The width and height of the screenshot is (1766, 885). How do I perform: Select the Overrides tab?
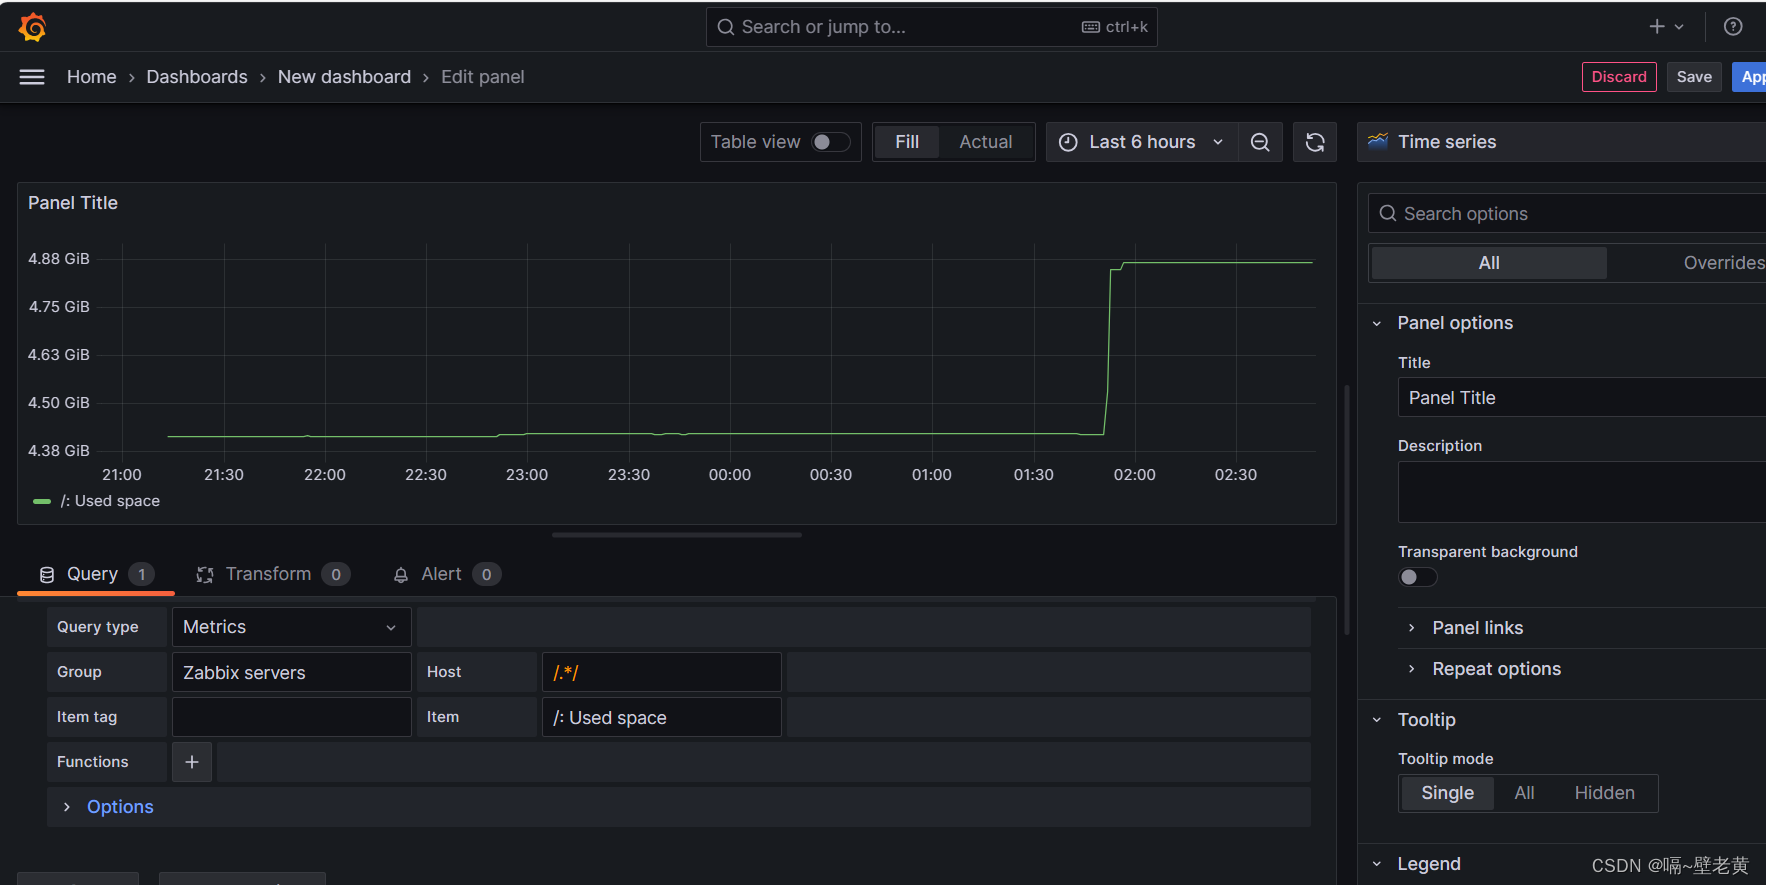click(1723, 263)
